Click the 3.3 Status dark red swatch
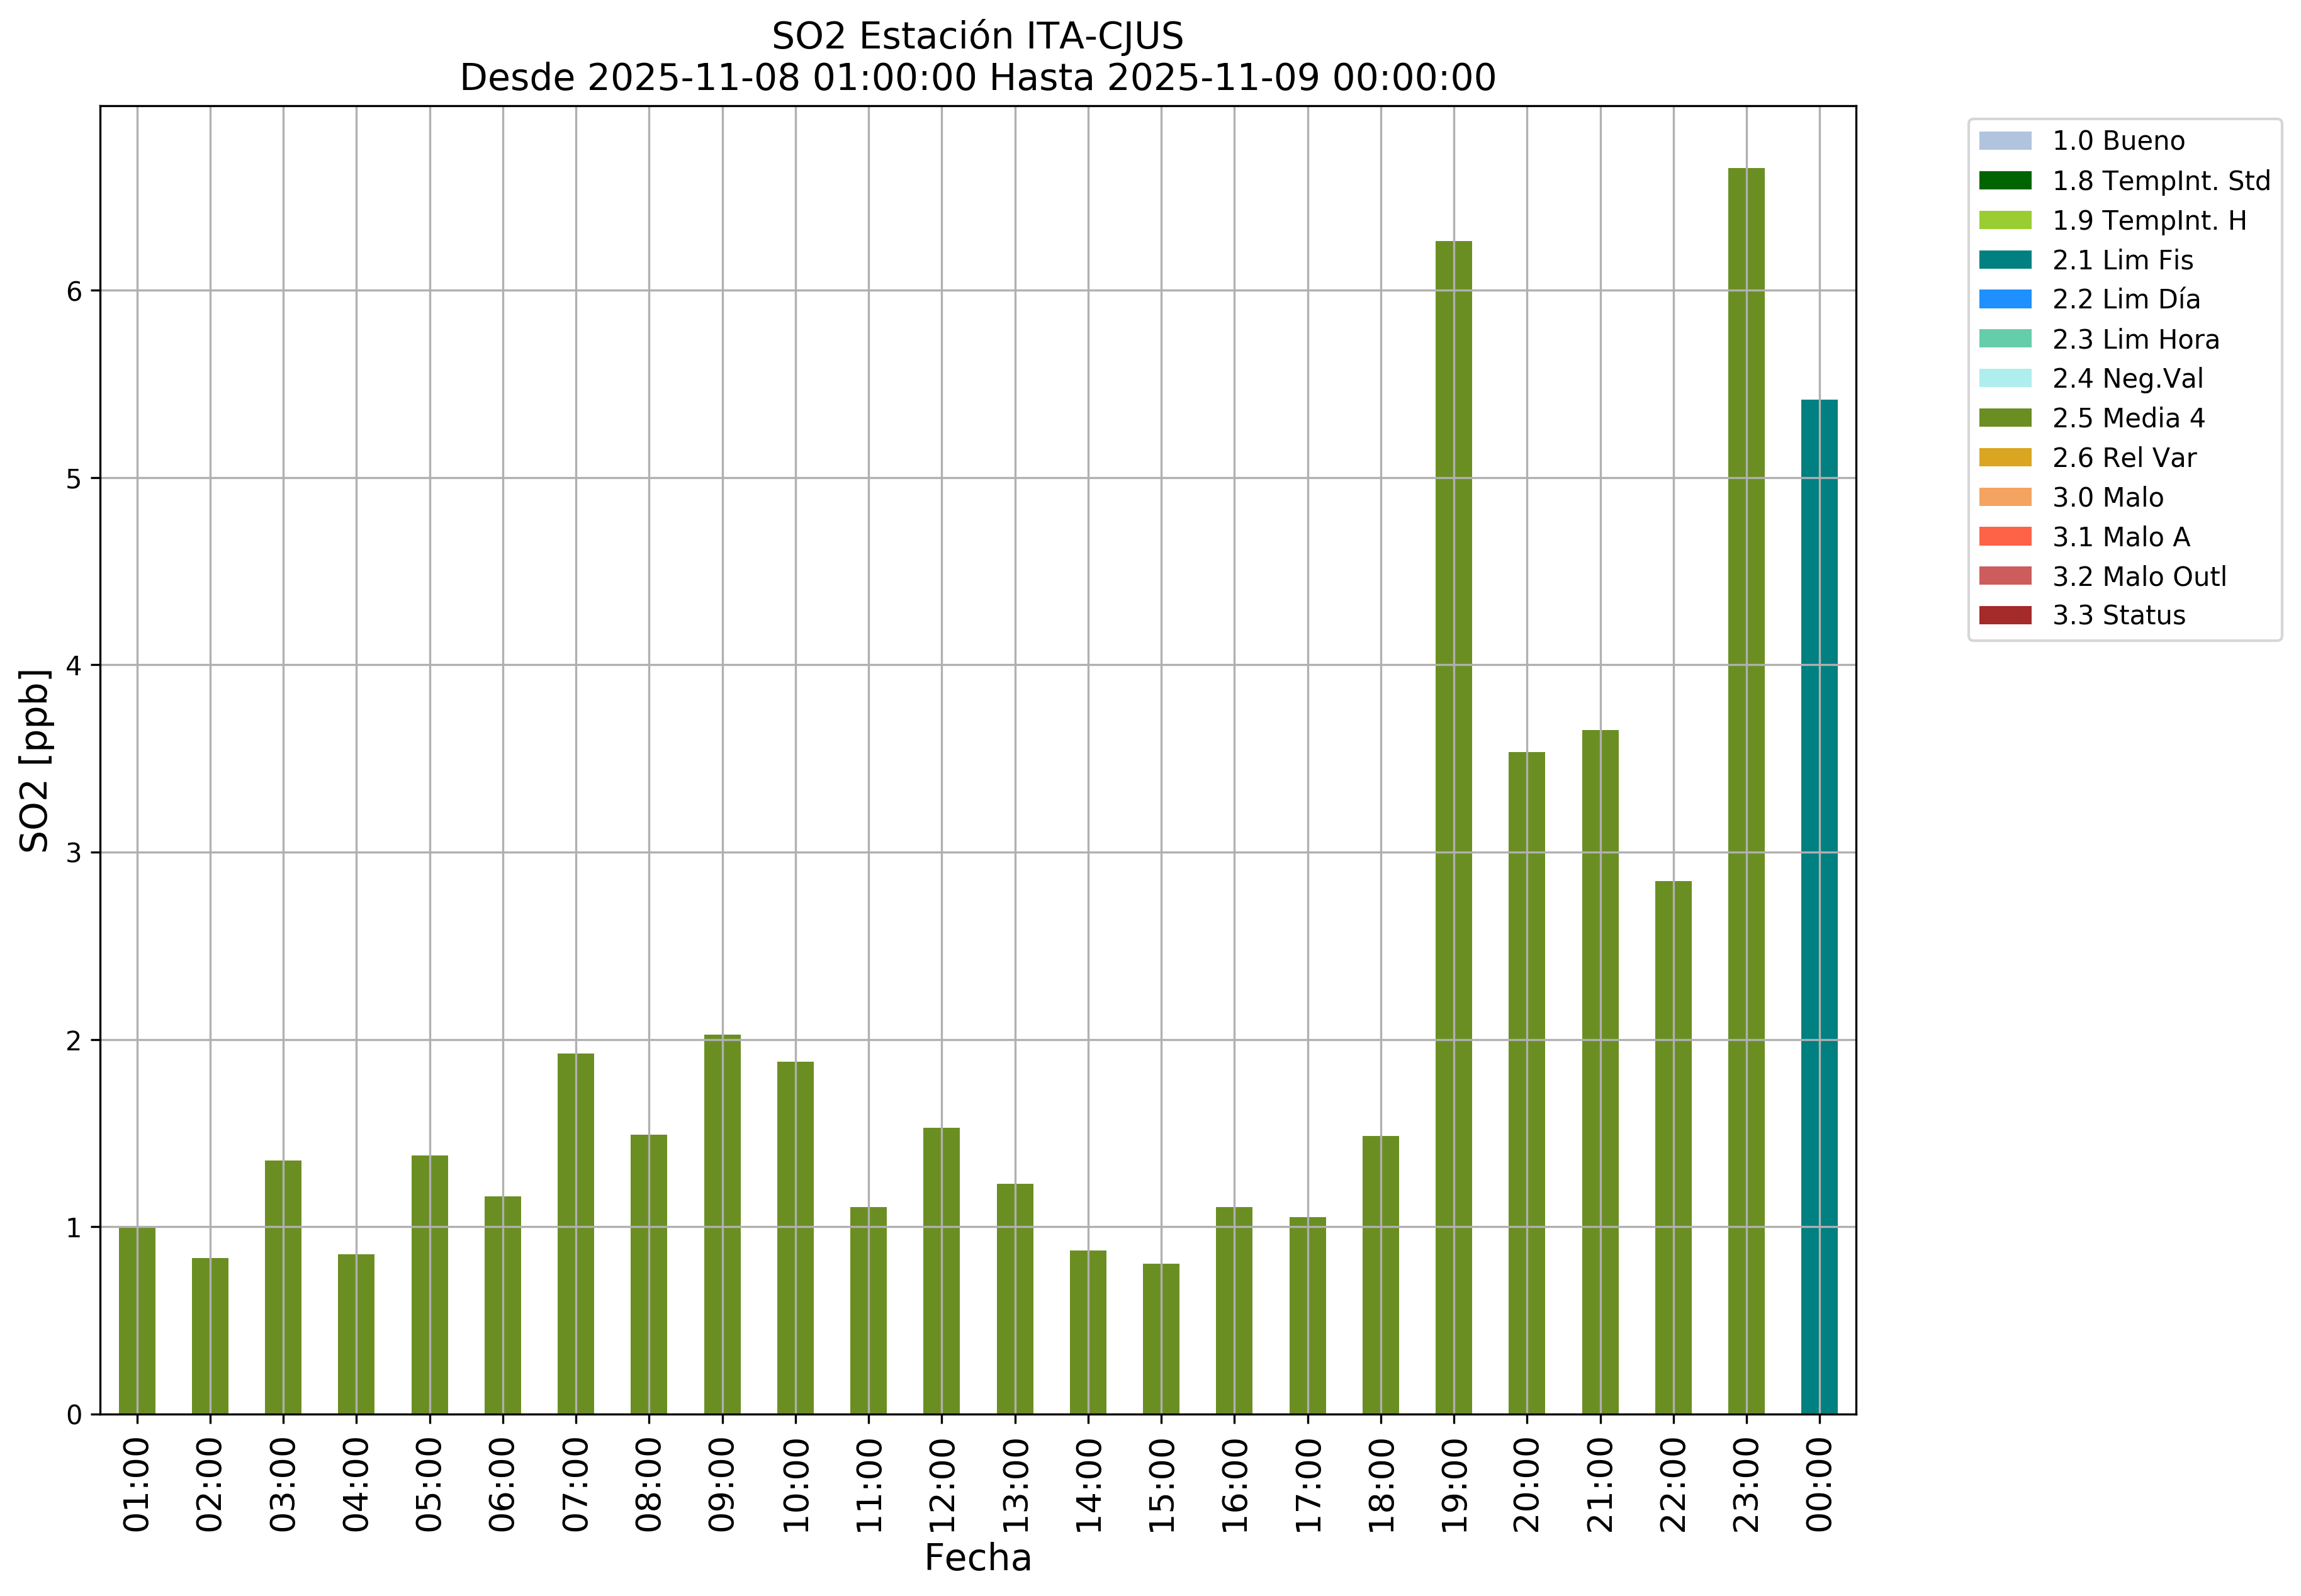 (2004, 615)
